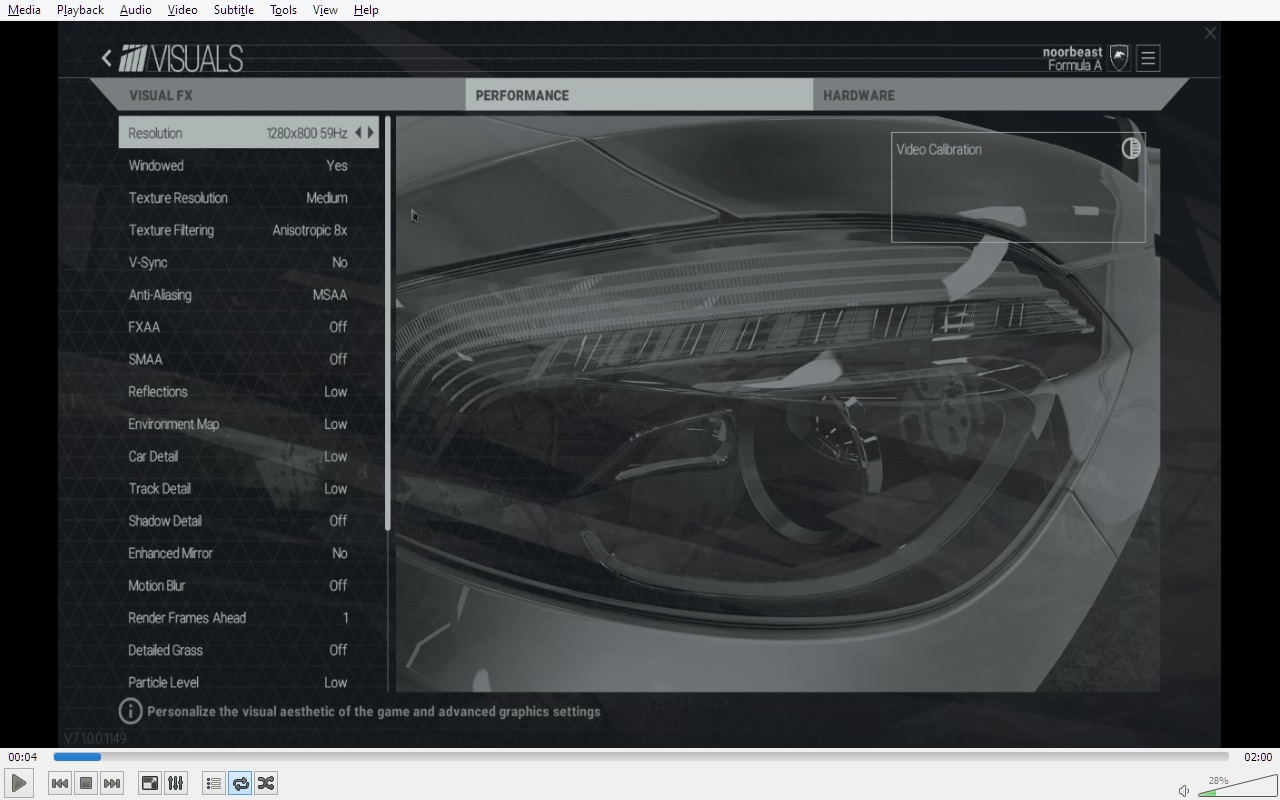Click the video seek progress bar
Screen dimensions: 1280x800
[640, 757]
